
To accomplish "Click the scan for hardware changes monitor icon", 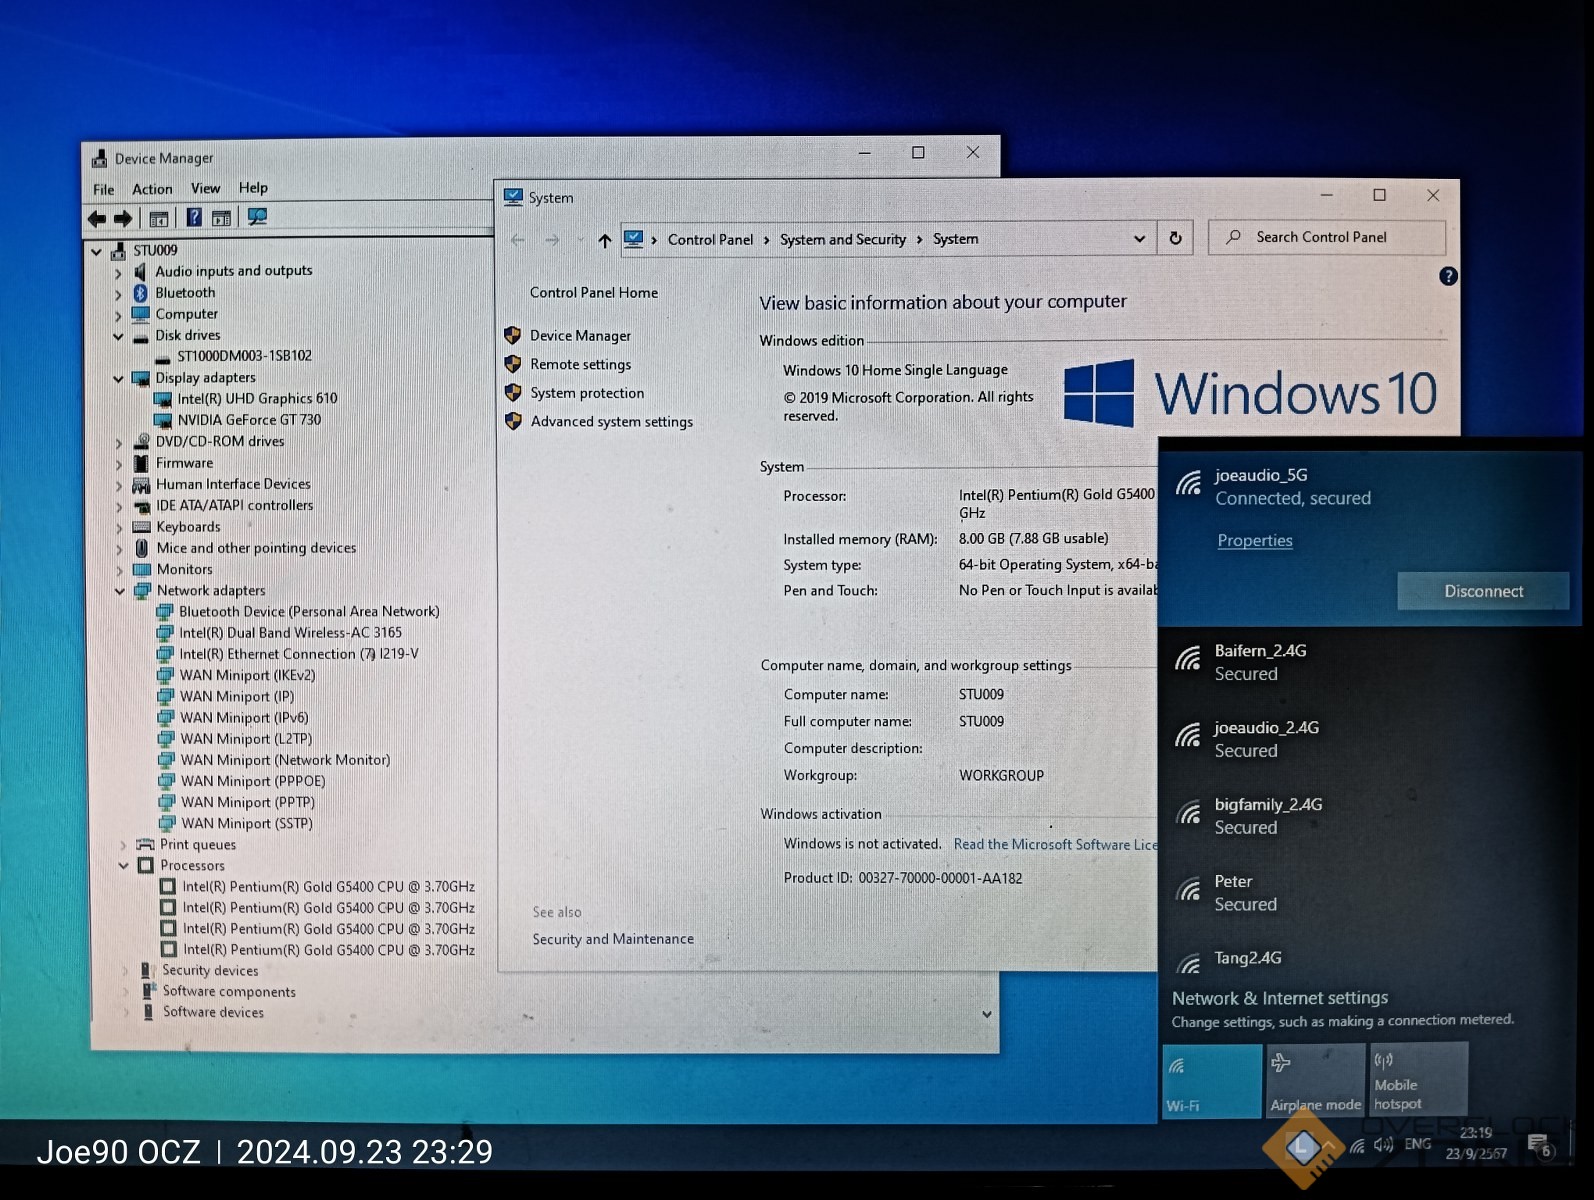I will [257, 217].
